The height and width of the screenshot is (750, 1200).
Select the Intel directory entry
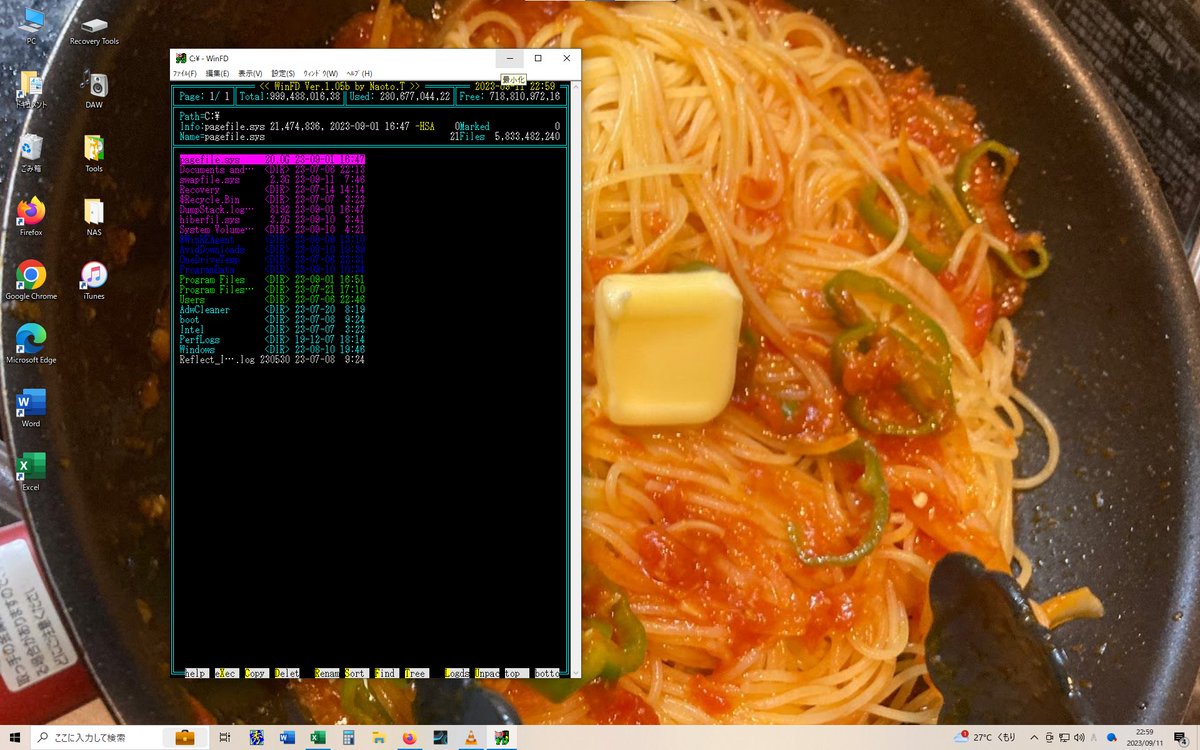tap(272, 330)
